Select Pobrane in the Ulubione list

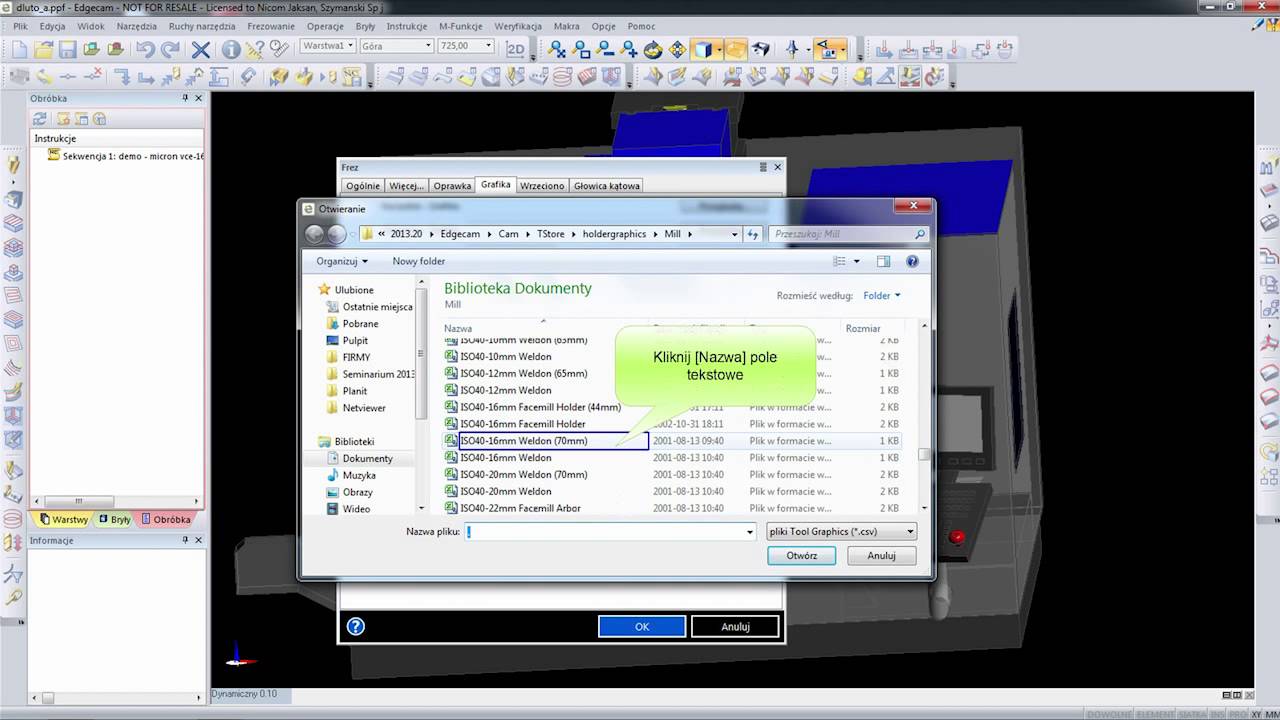tap(360, 324)
